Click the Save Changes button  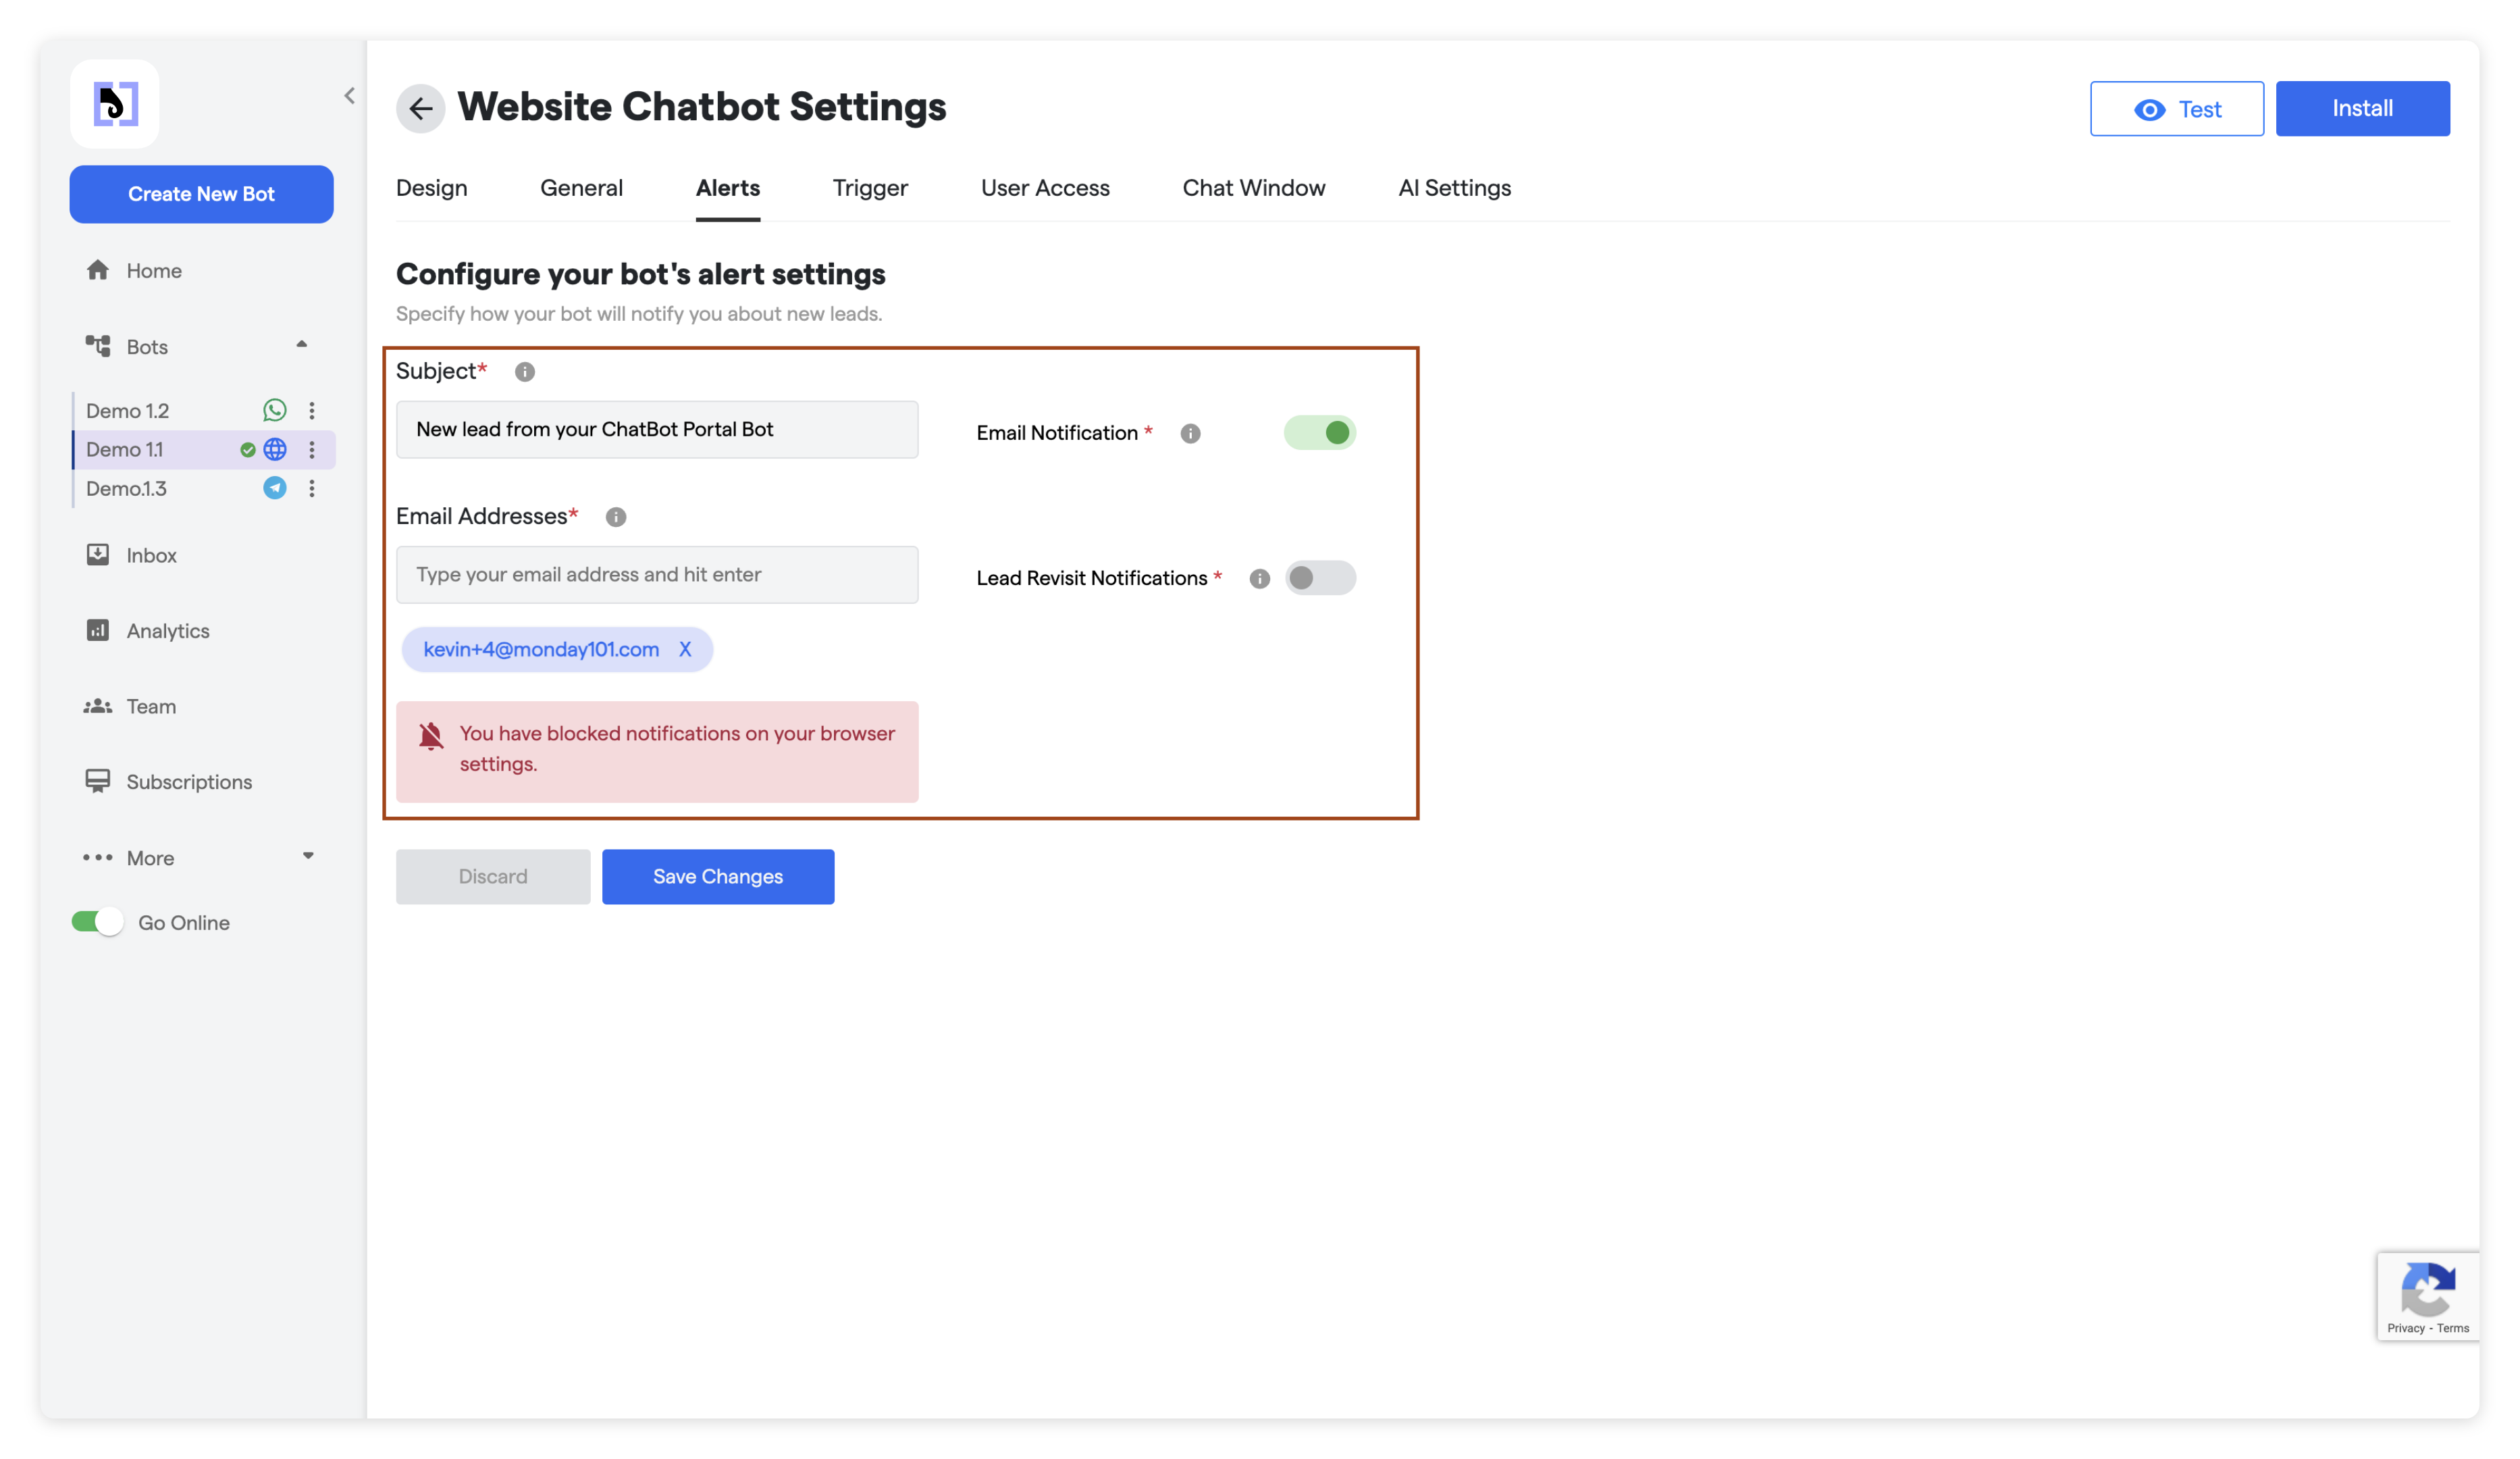[717, 877]
